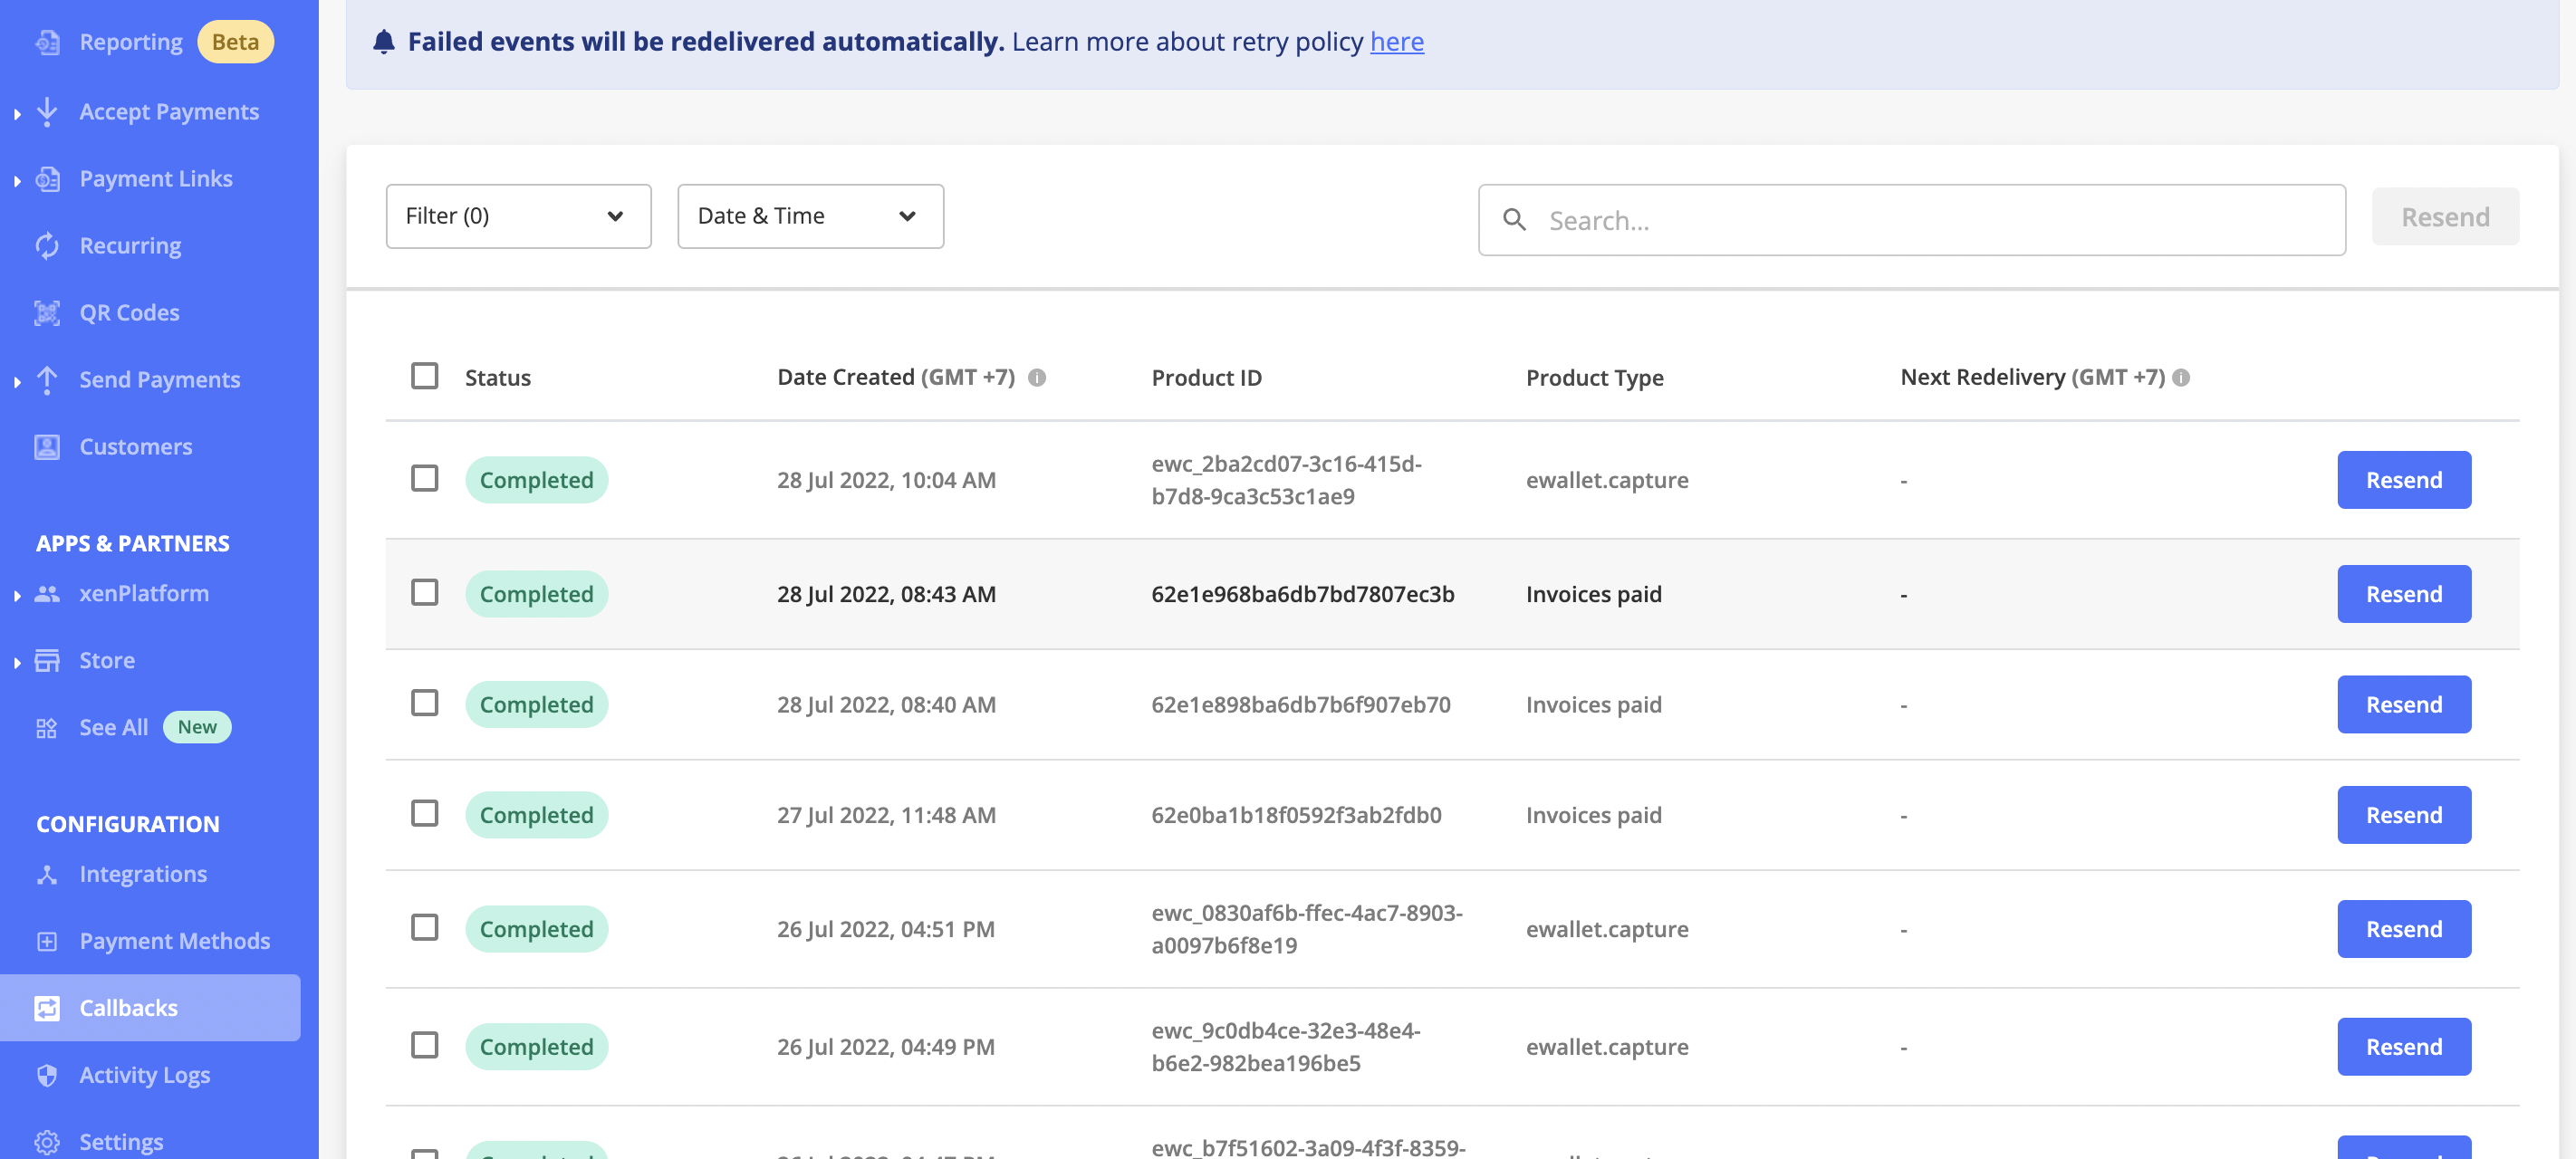Expand the Accept Payments submenu arrow
This screenshot has height=1159, width=2576.
click(17, 114)
